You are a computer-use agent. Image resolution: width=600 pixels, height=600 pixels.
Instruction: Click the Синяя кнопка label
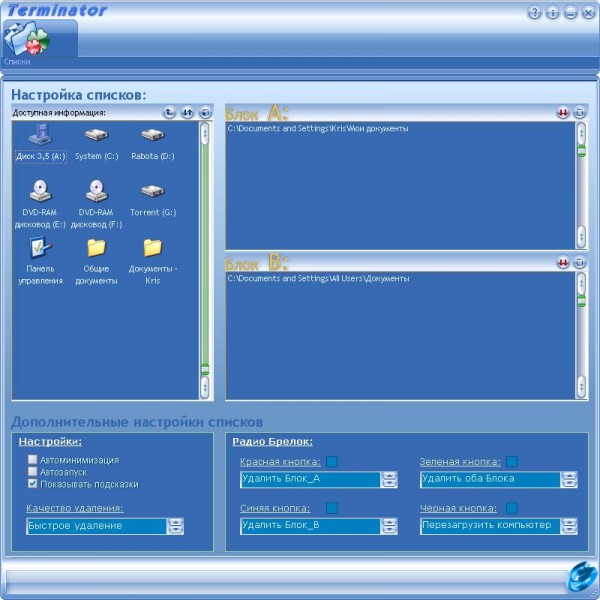pos(275,509)
